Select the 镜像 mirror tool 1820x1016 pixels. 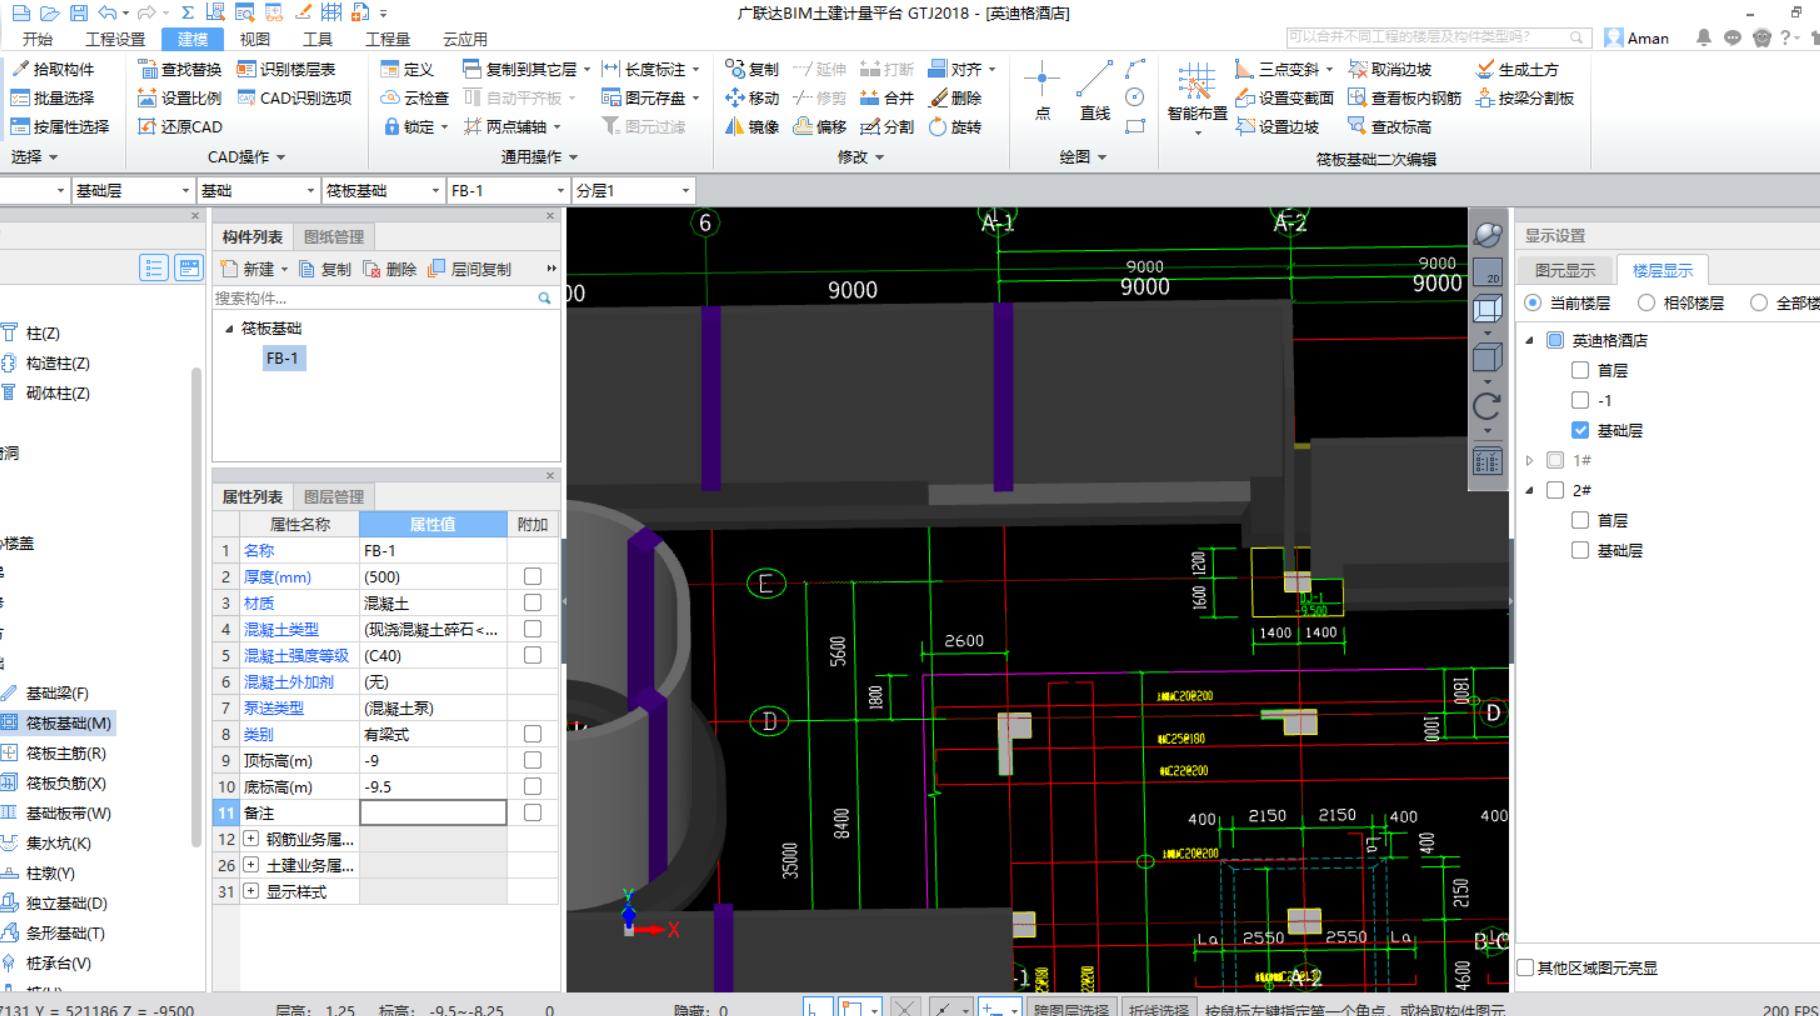pos(752,127)
